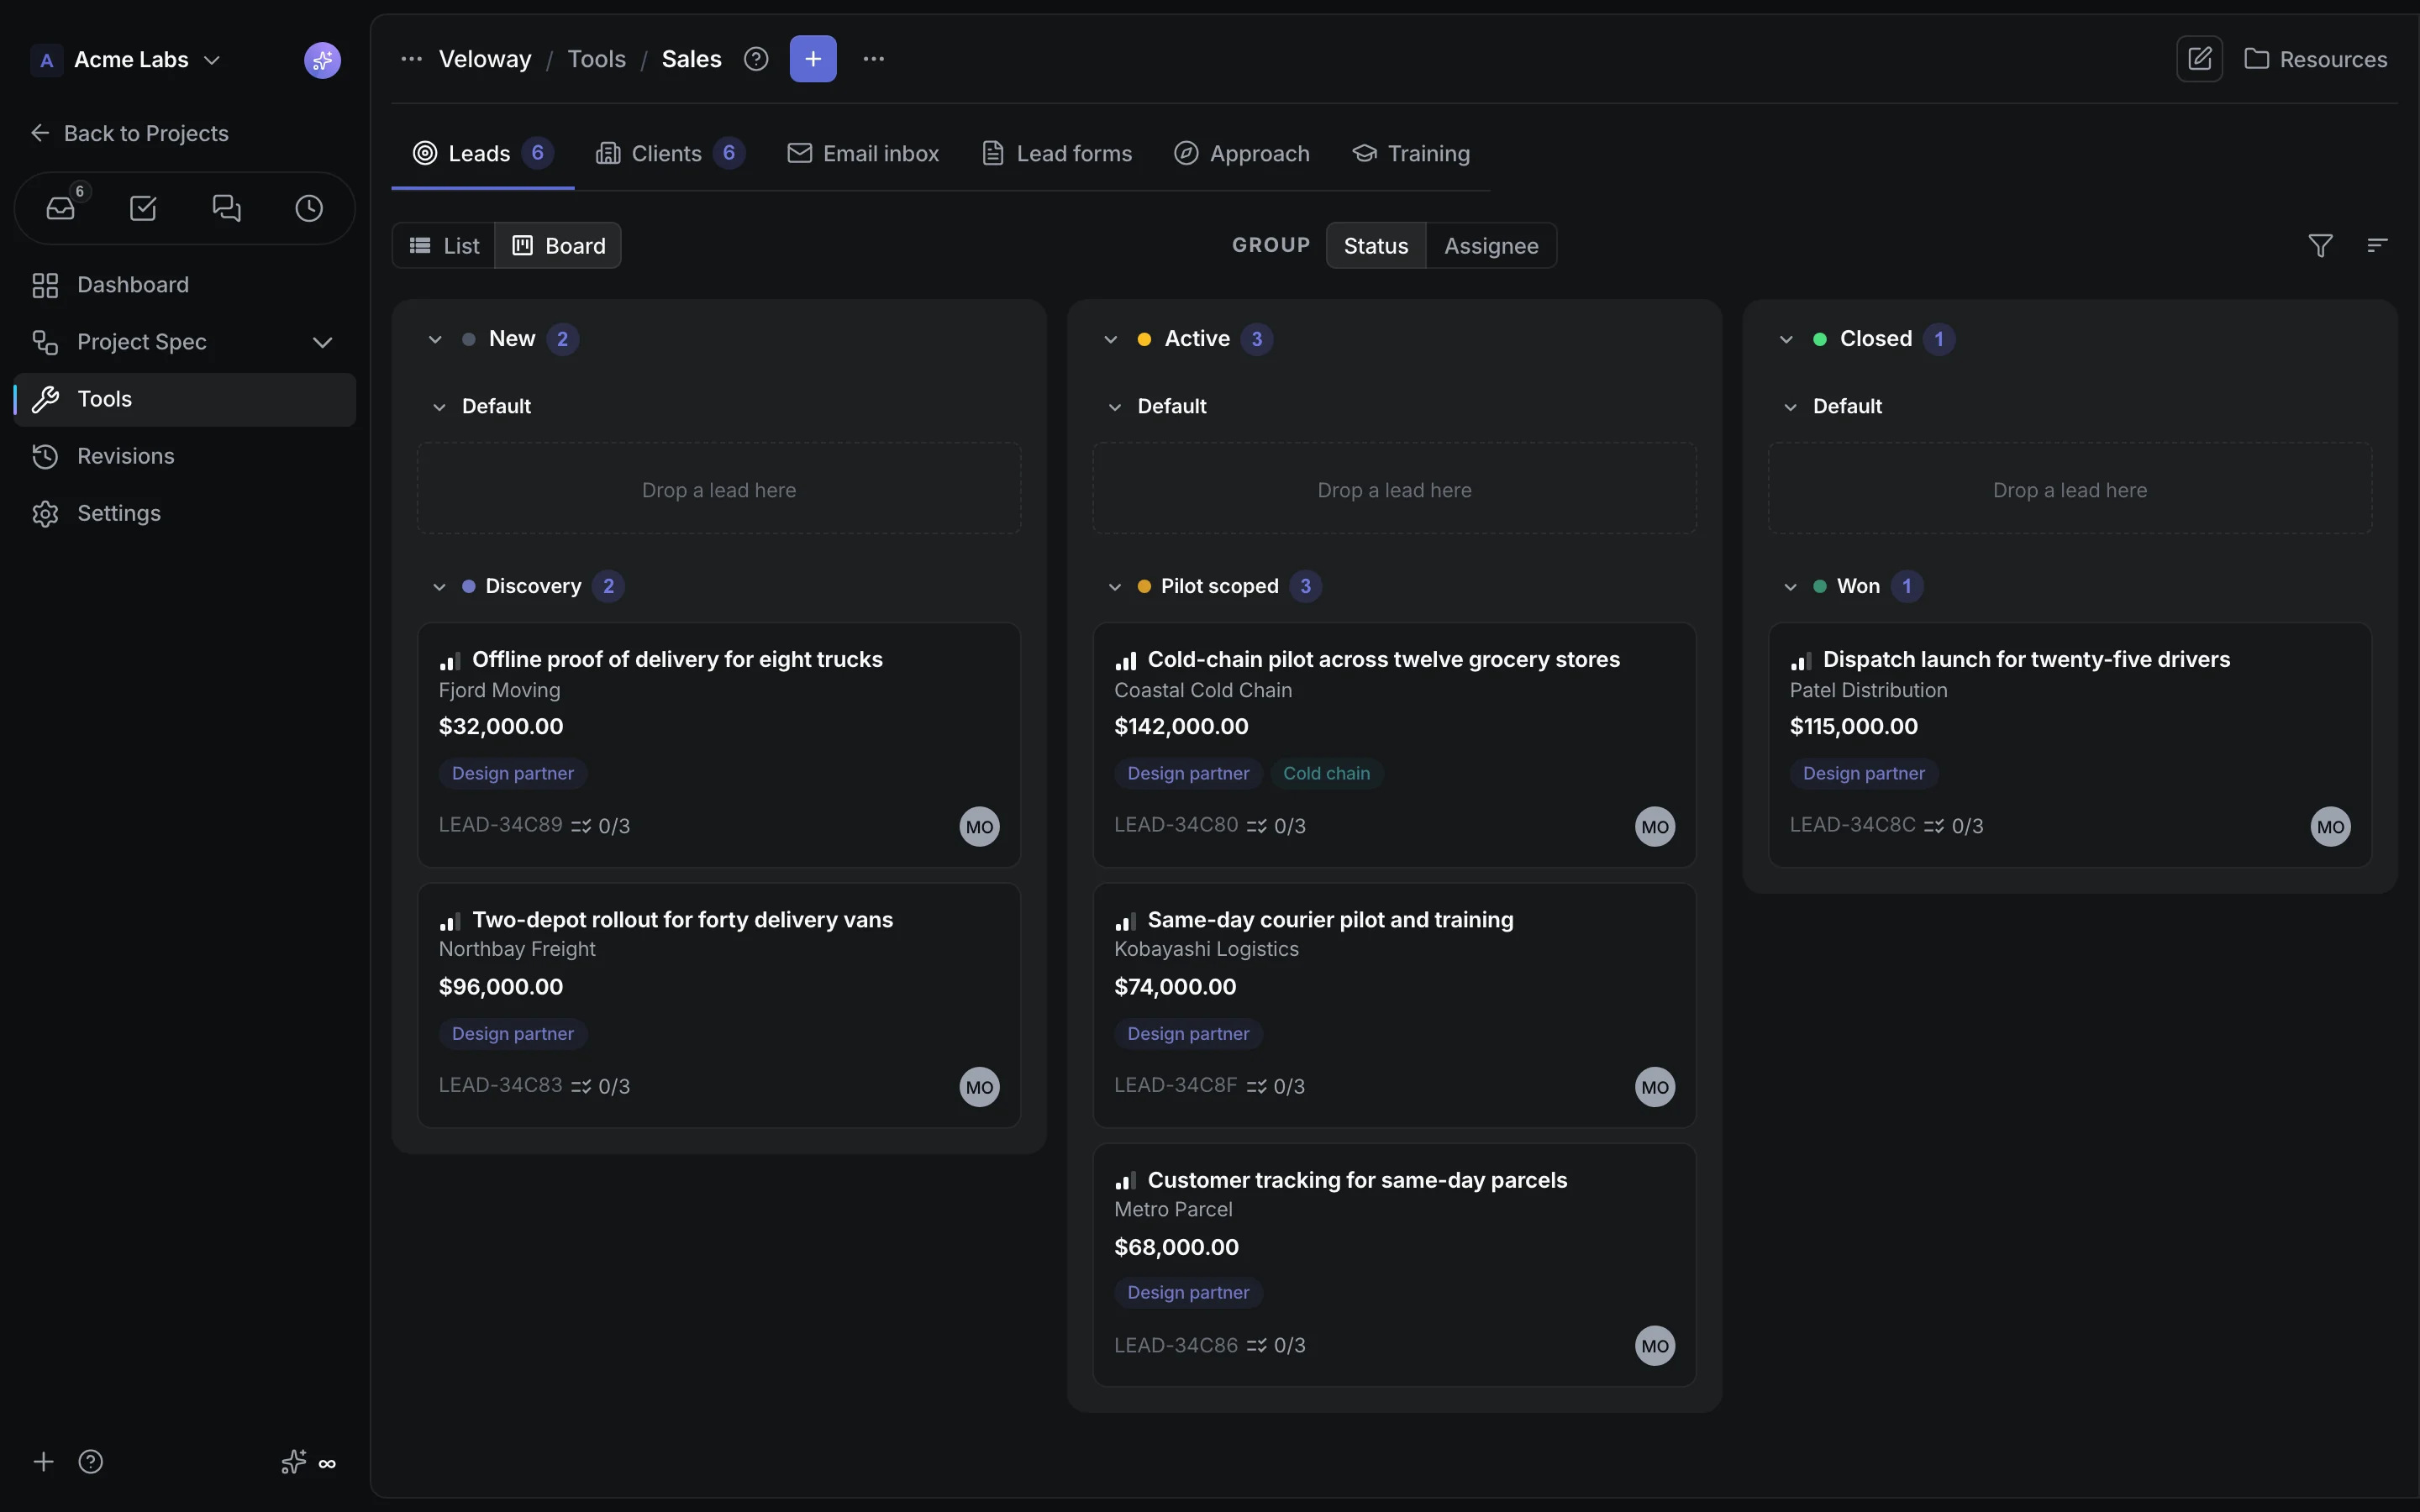The image size is (2420, 1512).
Task: Open the sort lines icon
Action: tap(2377, 245)
